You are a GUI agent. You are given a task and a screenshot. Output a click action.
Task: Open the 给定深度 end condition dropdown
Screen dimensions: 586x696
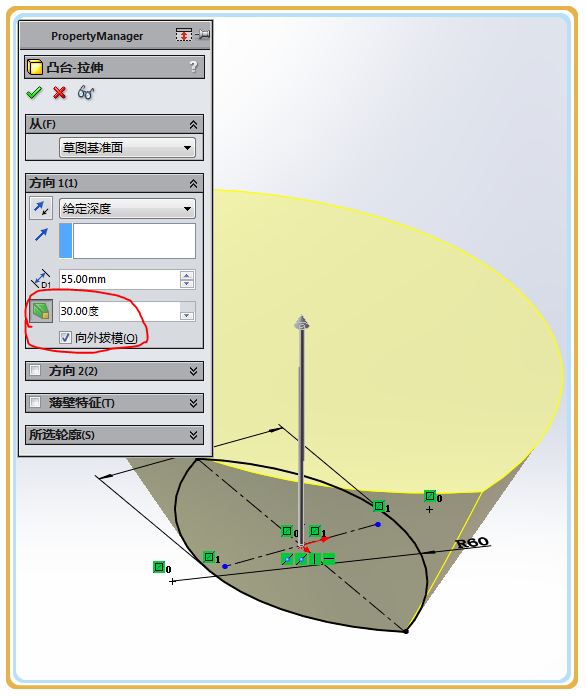tap(127, 209)
